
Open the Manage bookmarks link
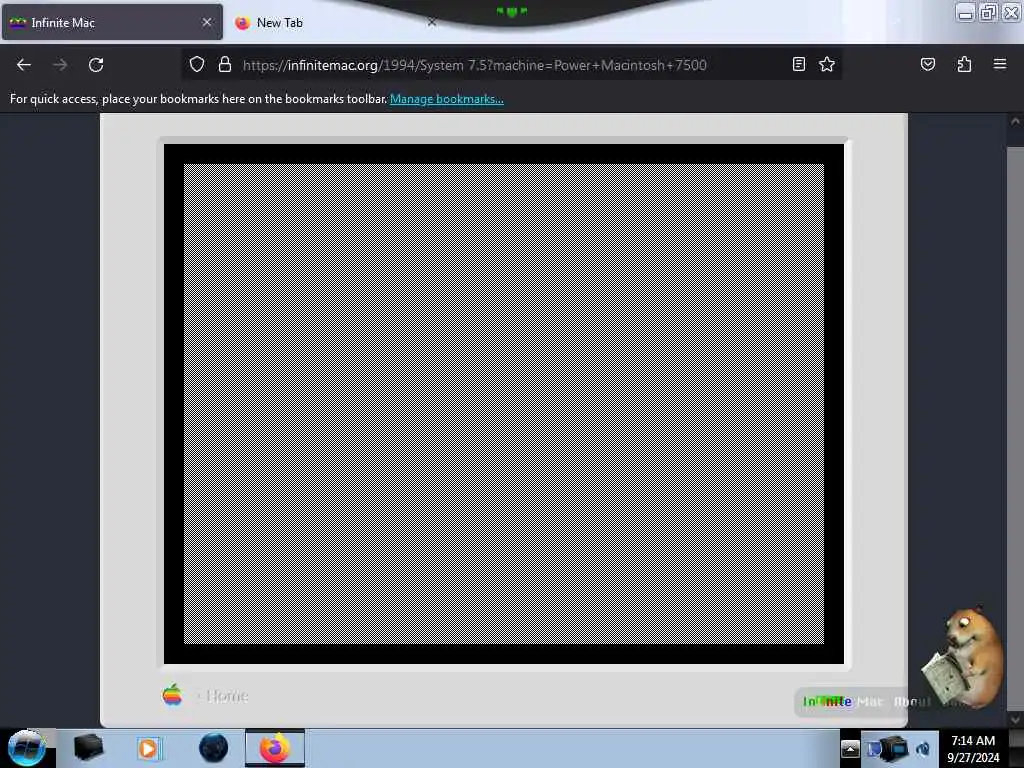tap(447, 99)
